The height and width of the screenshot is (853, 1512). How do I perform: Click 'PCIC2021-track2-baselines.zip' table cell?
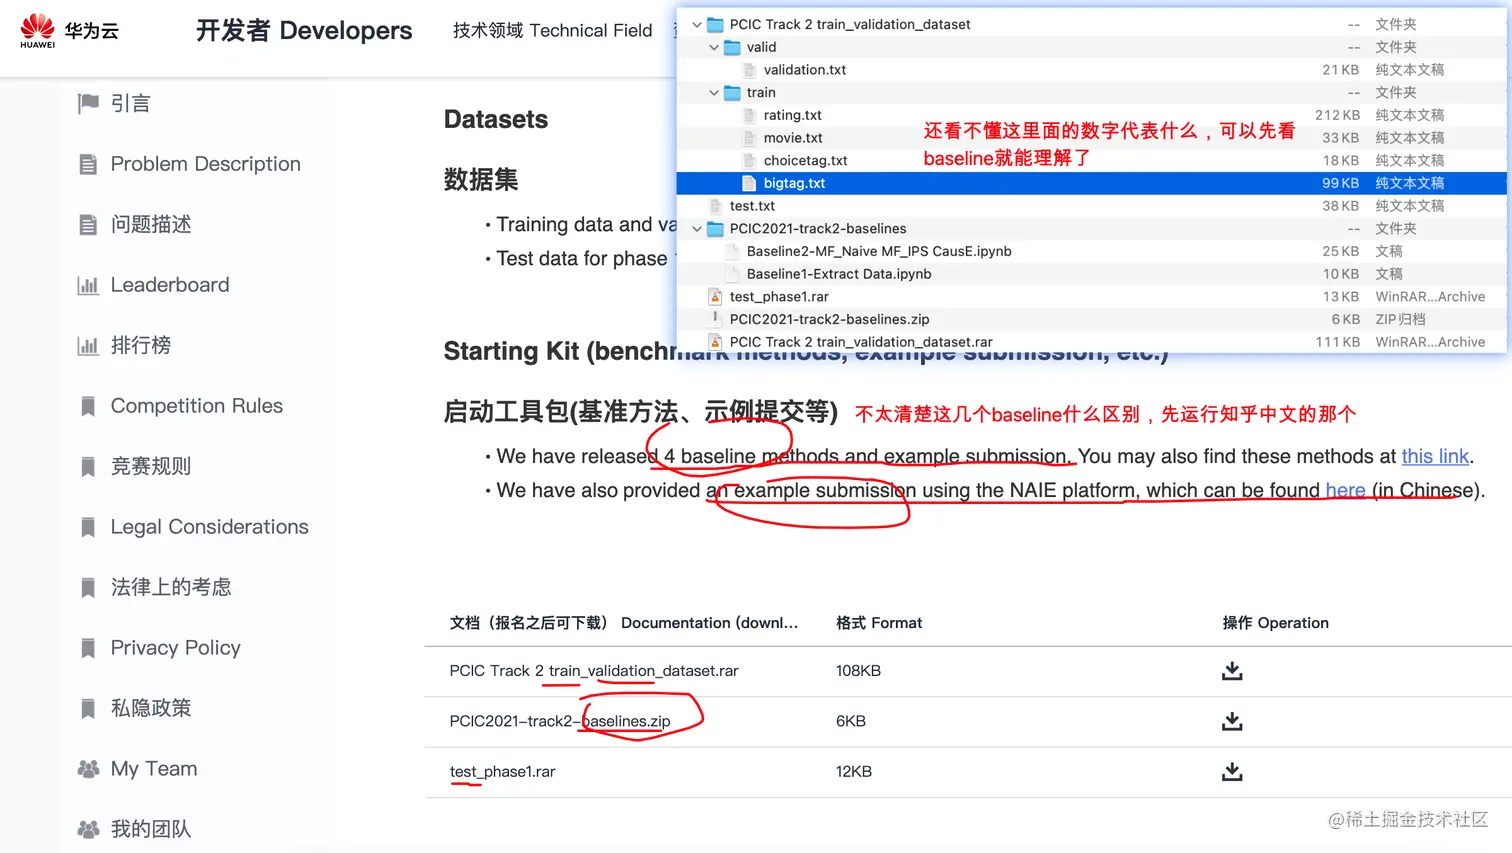pyautogui.click(x=560, y=721)
